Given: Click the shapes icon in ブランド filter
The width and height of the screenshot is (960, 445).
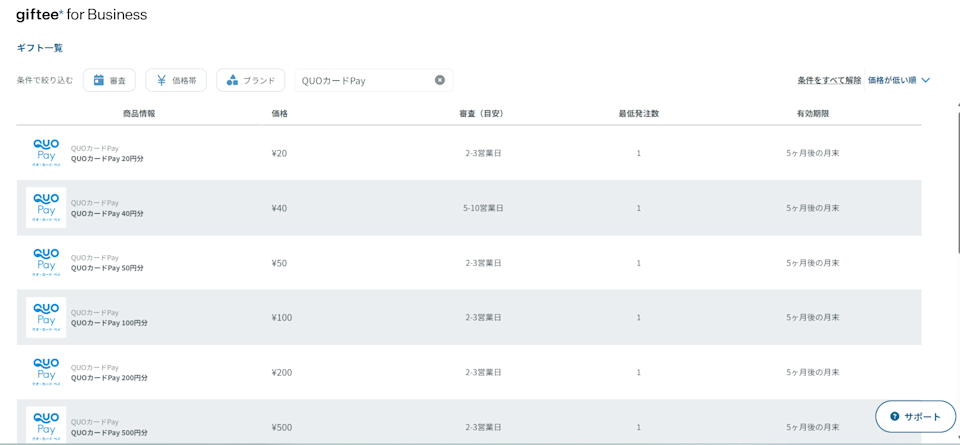Looking at the screenshot, I should coord(232,80).
